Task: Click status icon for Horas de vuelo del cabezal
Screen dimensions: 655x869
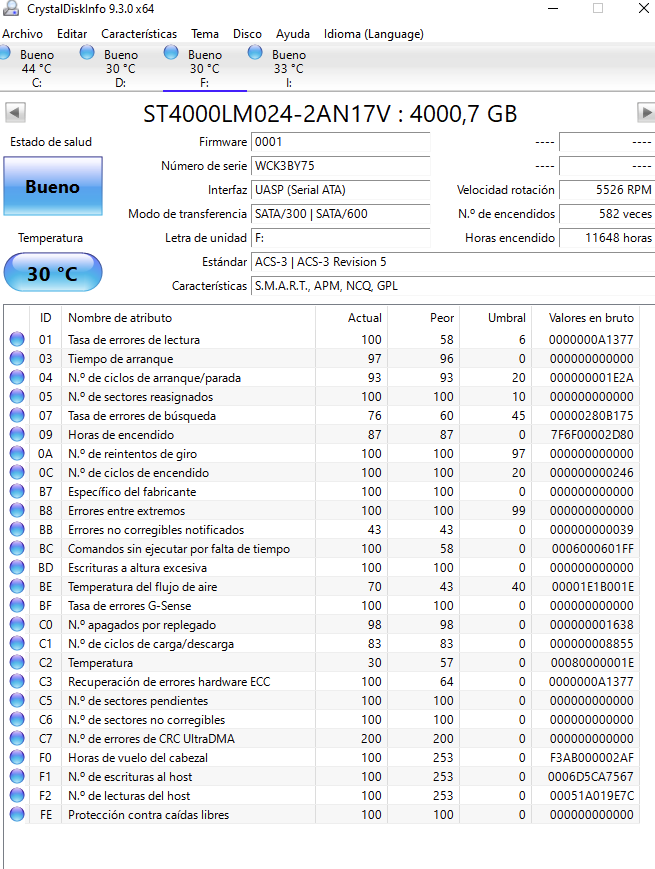Action: pos(17,757)
